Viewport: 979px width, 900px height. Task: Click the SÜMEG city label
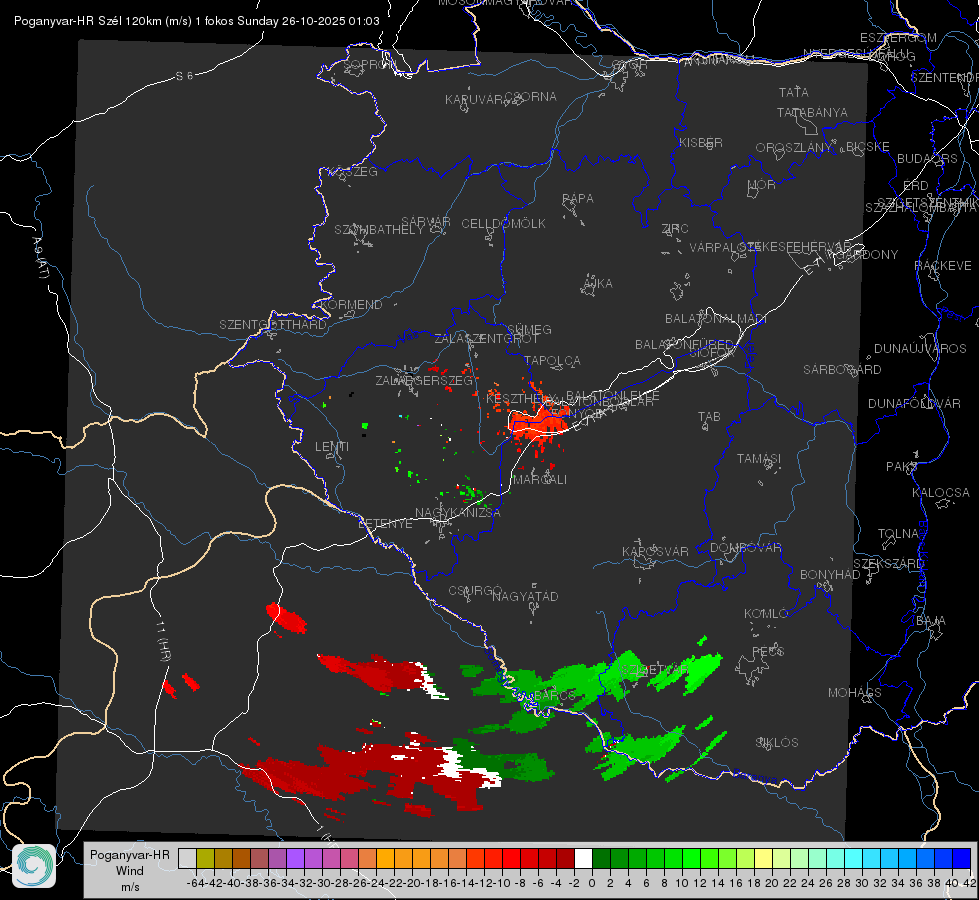click(529, 329)
